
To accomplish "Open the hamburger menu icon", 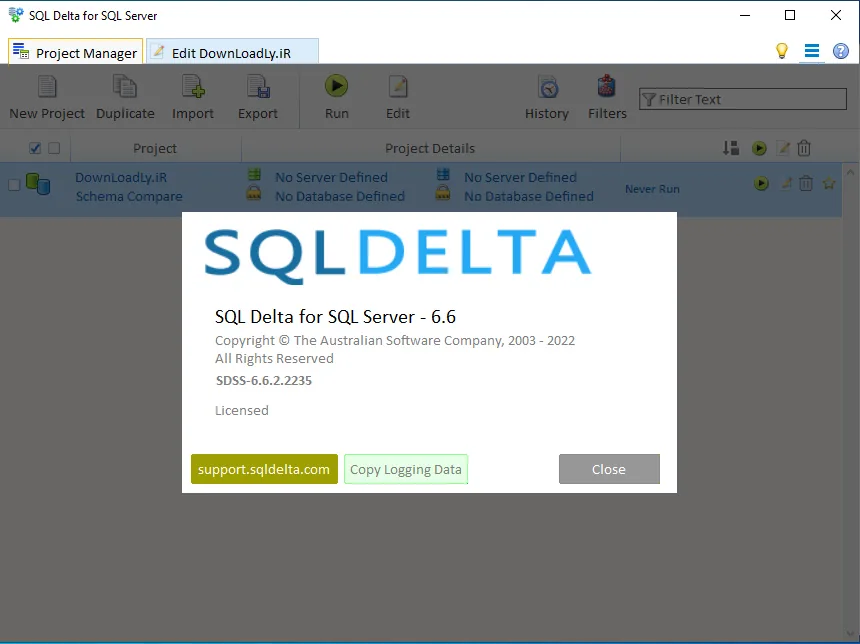I will (812, 51).
